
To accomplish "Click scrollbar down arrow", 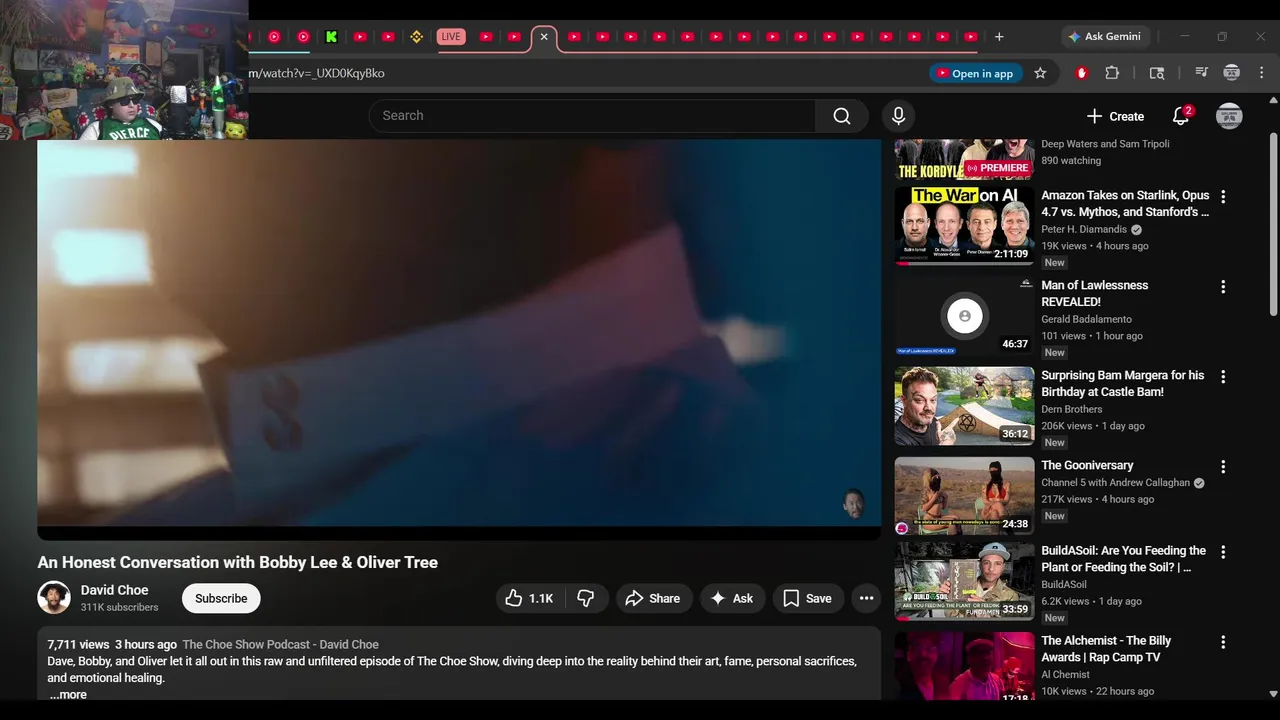I will click(x=1273, y=693).
